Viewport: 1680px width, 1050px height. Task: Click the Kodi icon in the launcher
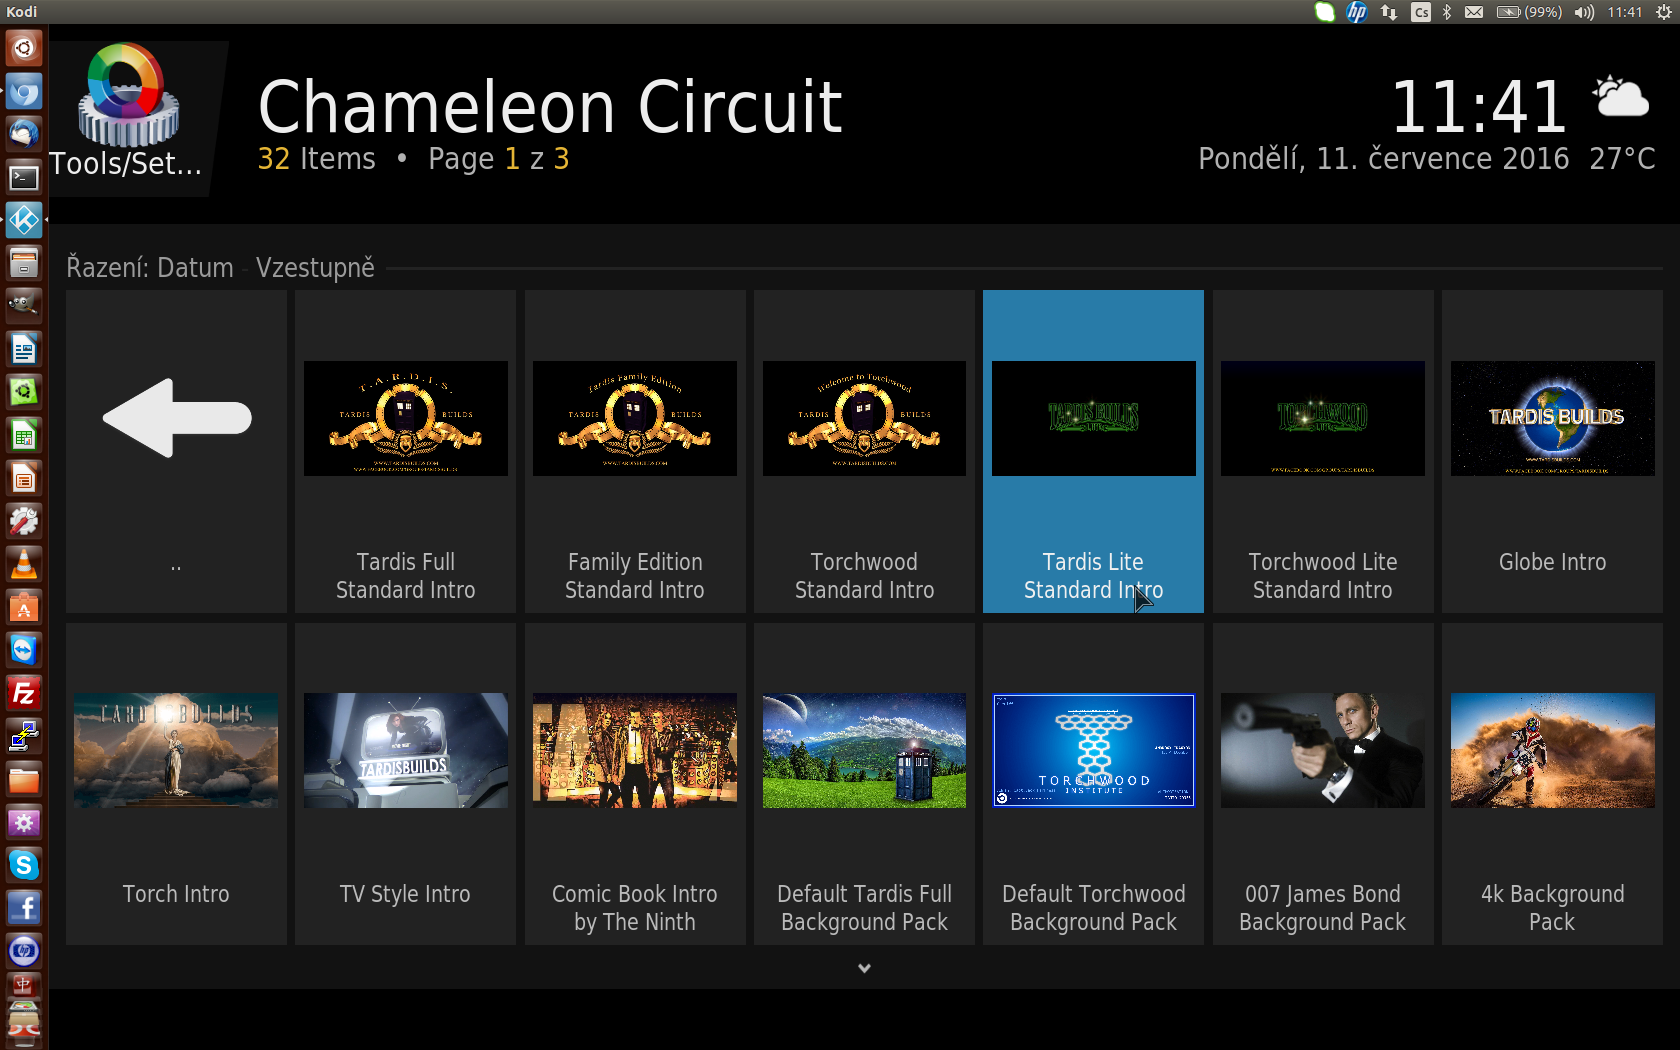23,220
